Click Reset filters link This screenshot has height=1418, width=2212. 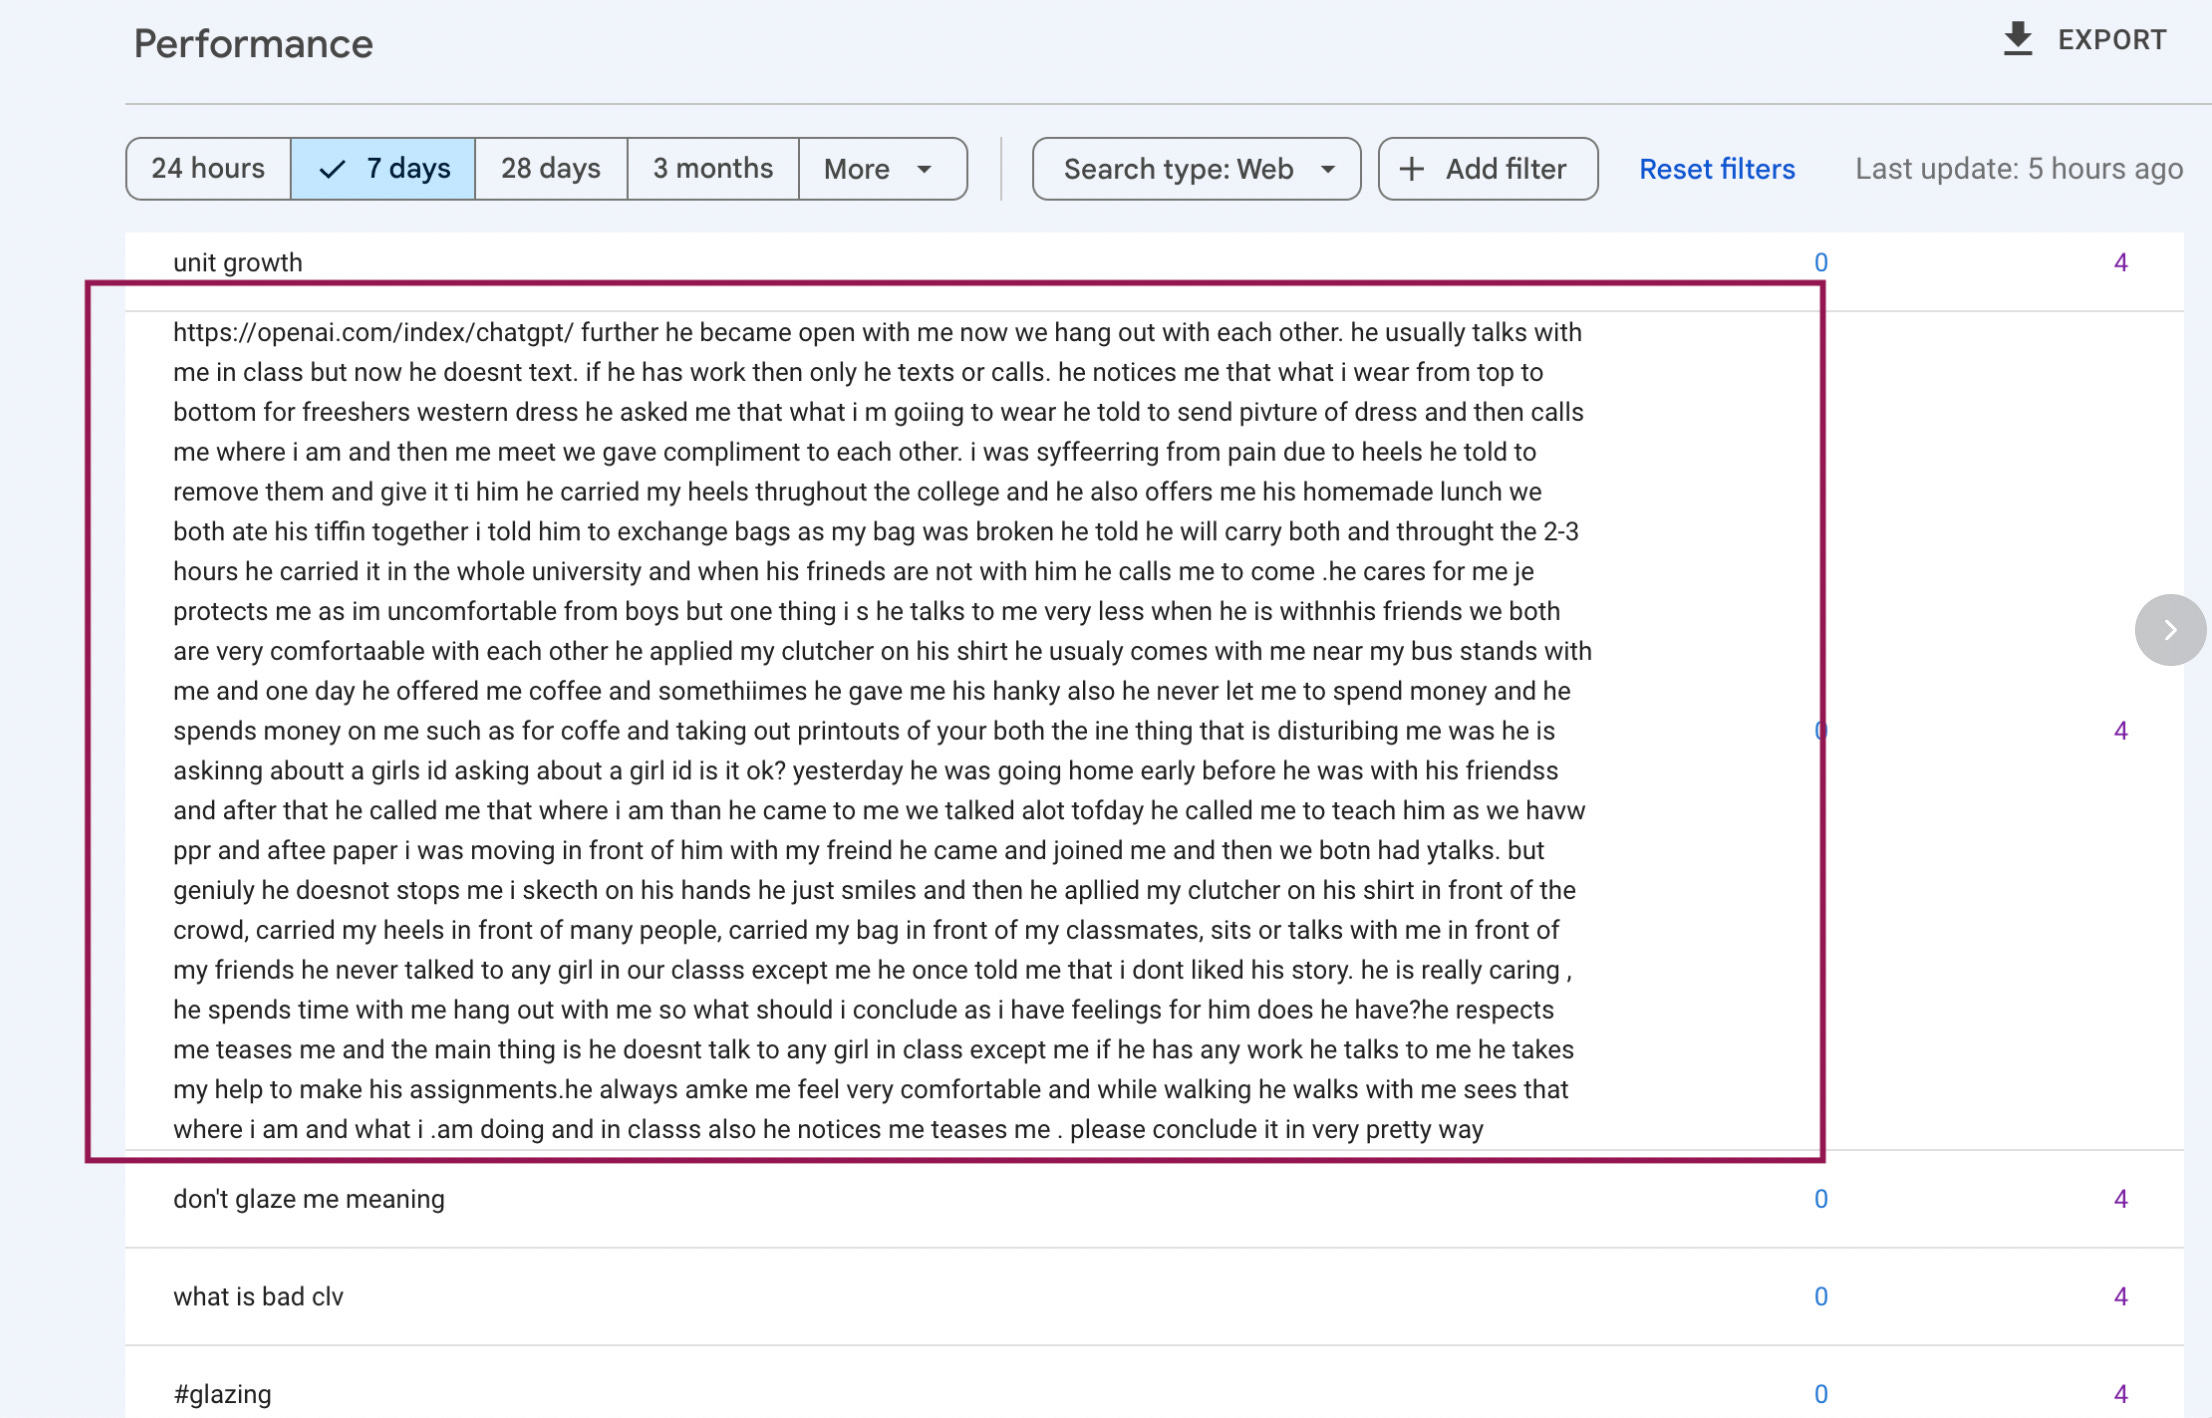coord(1716,169)
